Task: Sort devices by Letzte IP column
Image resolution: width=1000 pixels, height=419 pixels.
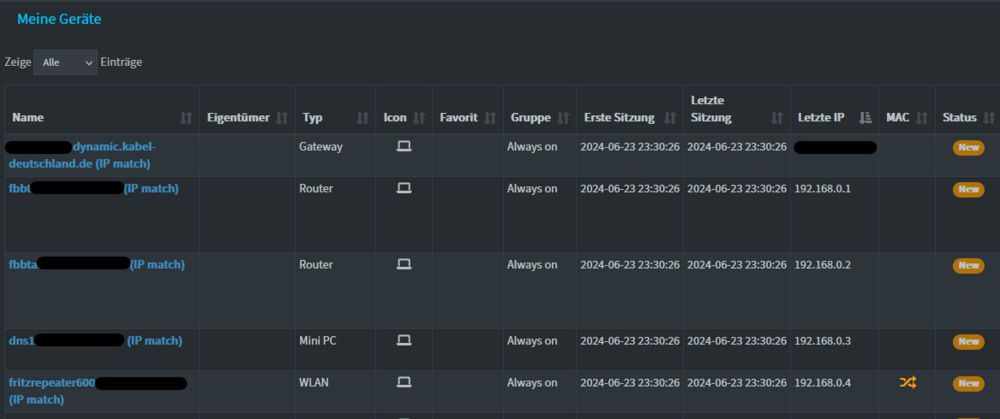Action: [x=865, y=118]
